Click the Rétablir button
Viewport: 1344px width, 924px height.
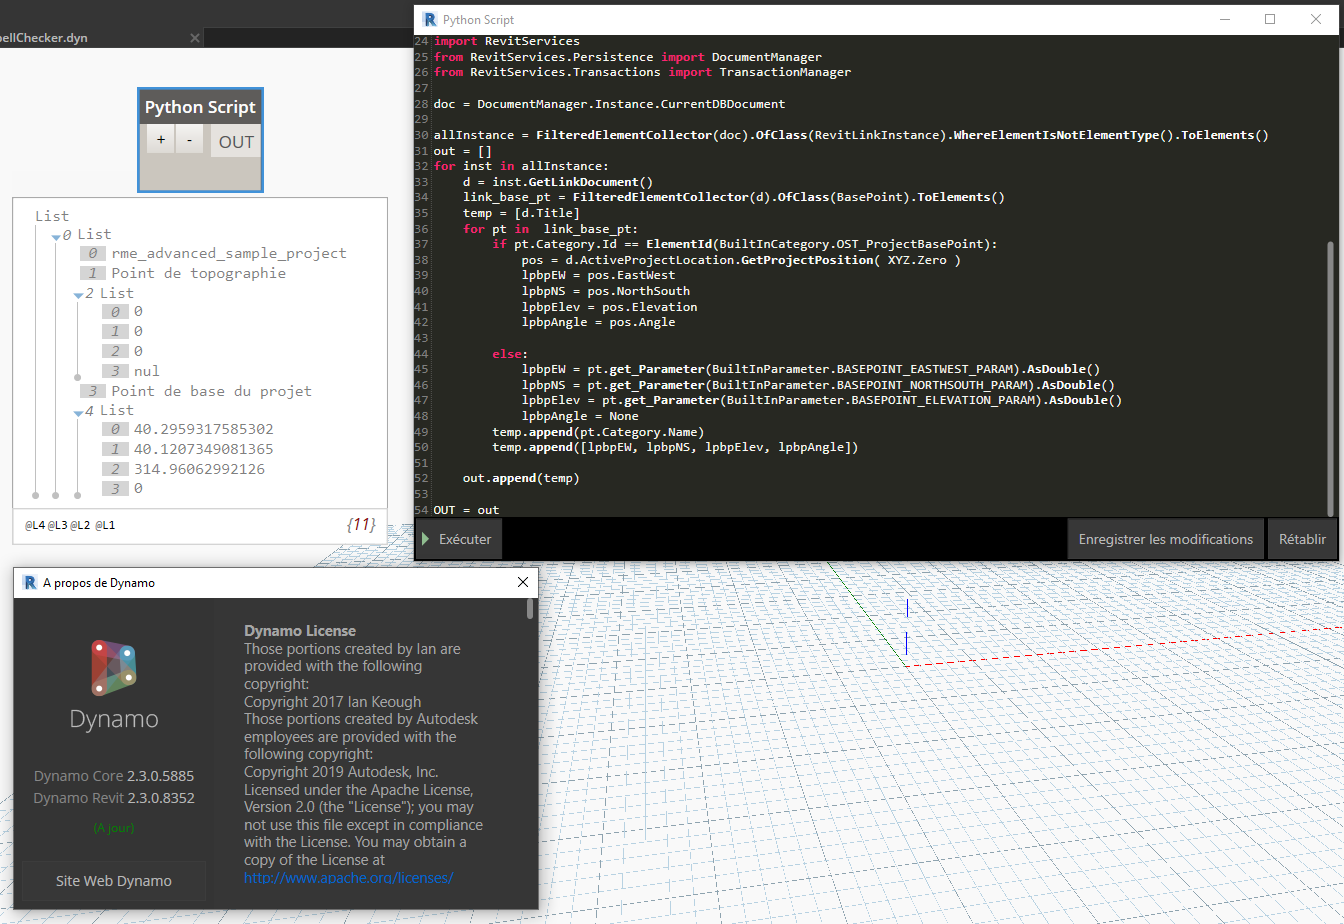click(x=1301, y=539)
